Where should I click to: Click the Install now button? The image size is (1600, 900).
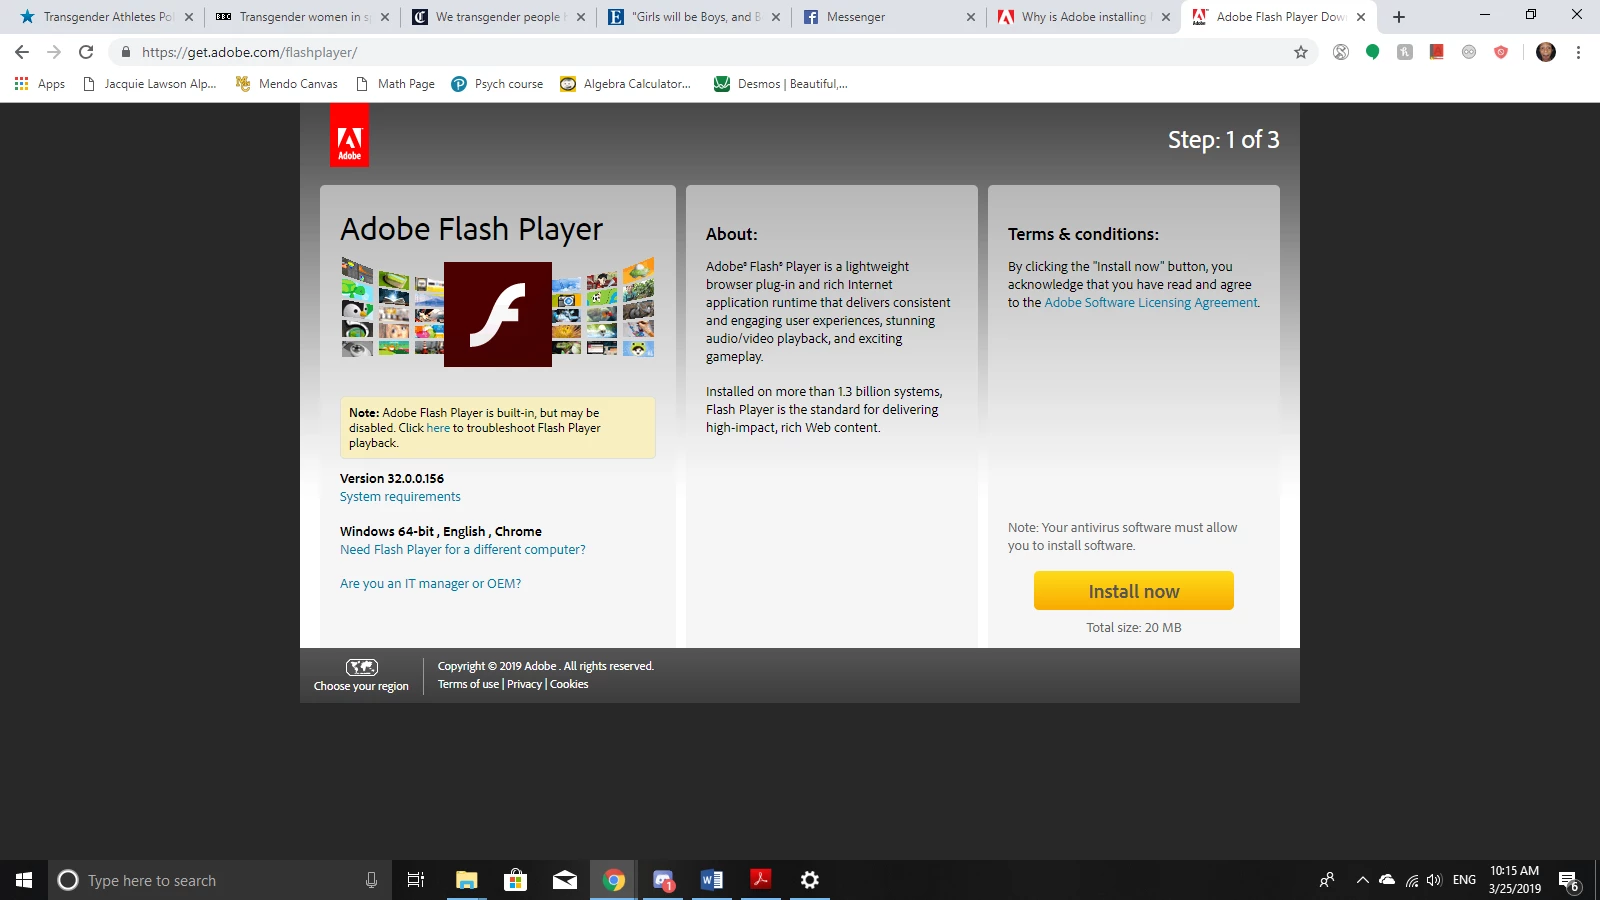(x=1133, y=591)
